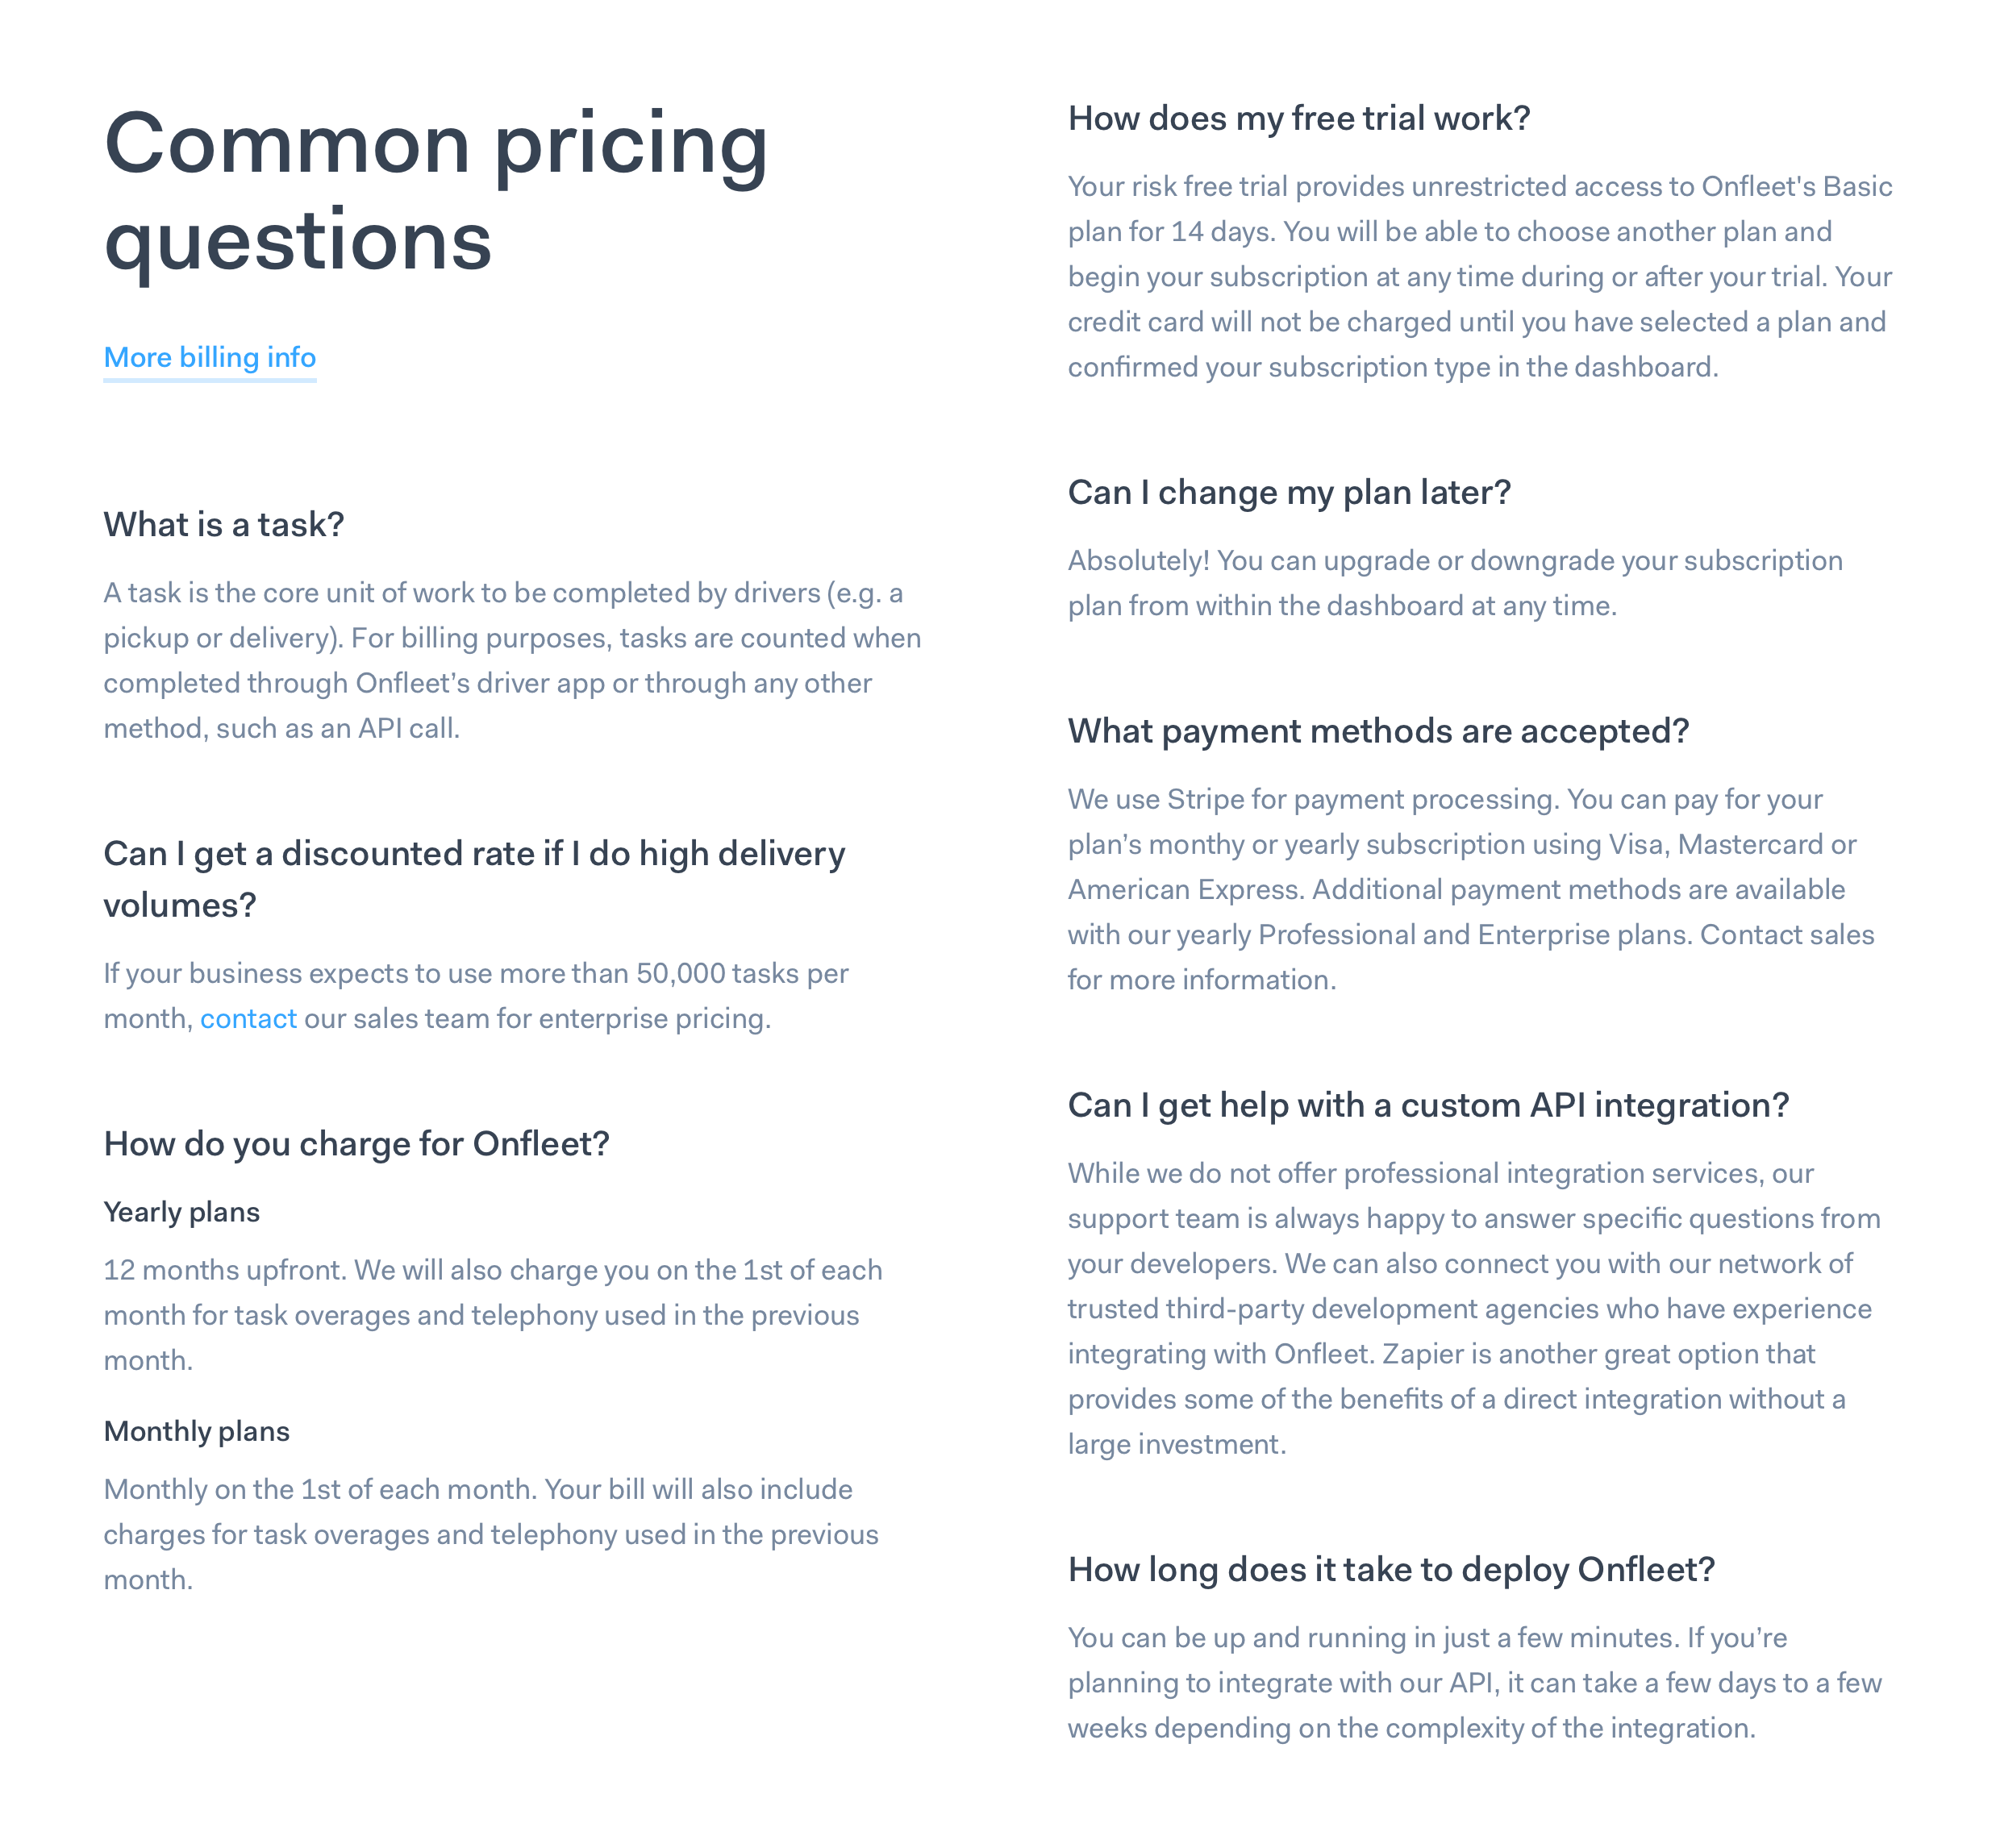1996x1848 pixels.
Task: Click the Common pricing questions title
Action: (x=436, y=191)
